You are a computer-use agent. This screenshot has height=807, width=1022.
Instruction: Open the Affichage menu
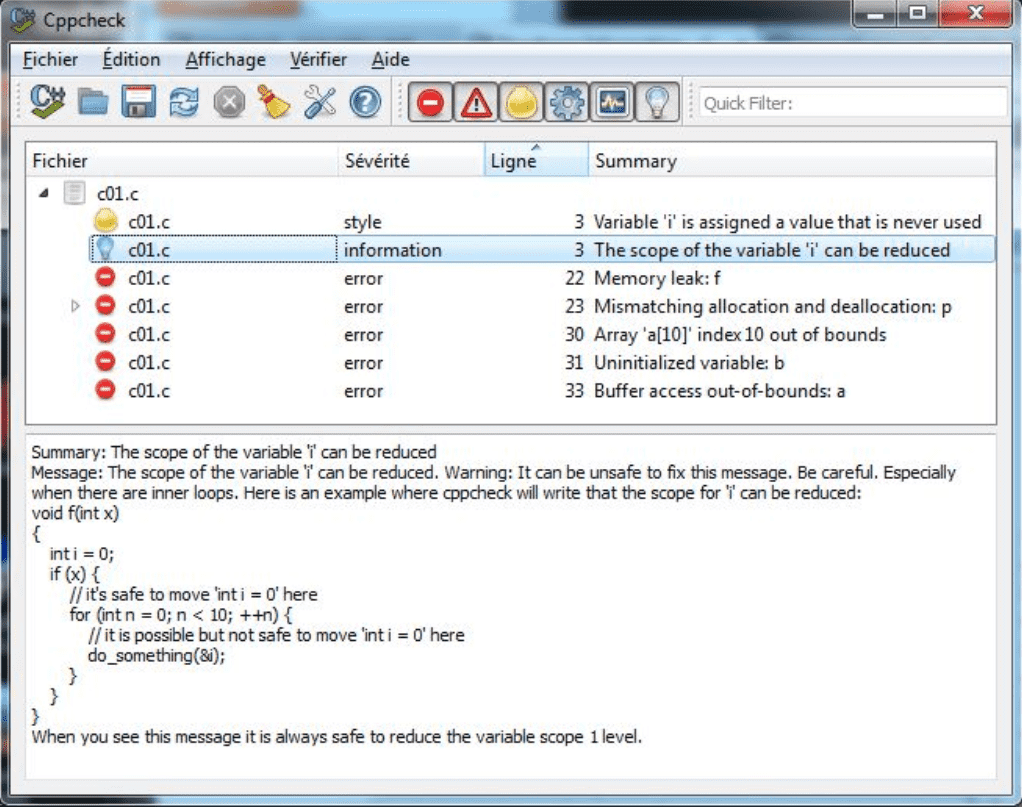coord(225,59)
